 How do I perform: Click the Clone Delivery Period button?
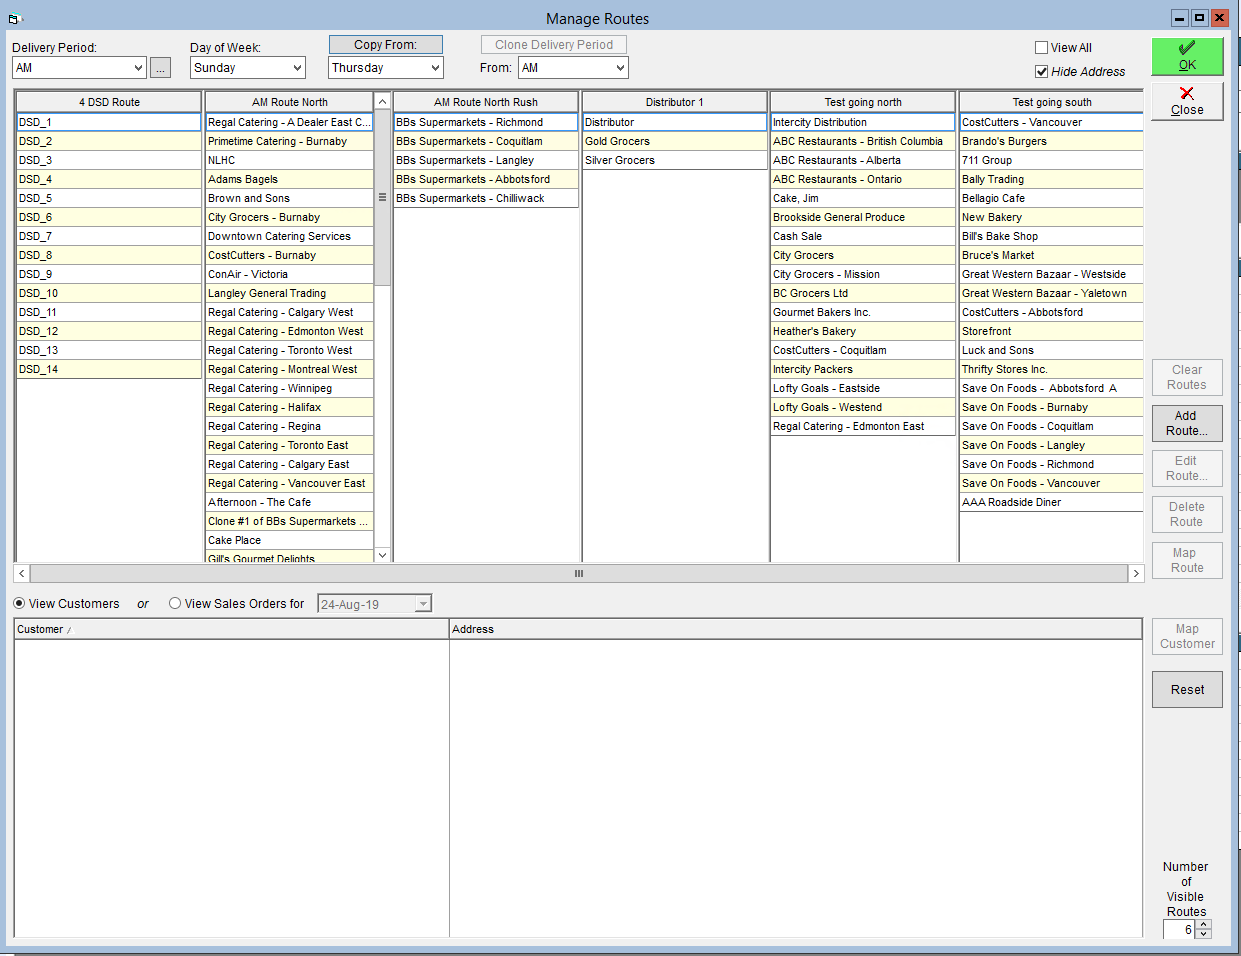554,44
